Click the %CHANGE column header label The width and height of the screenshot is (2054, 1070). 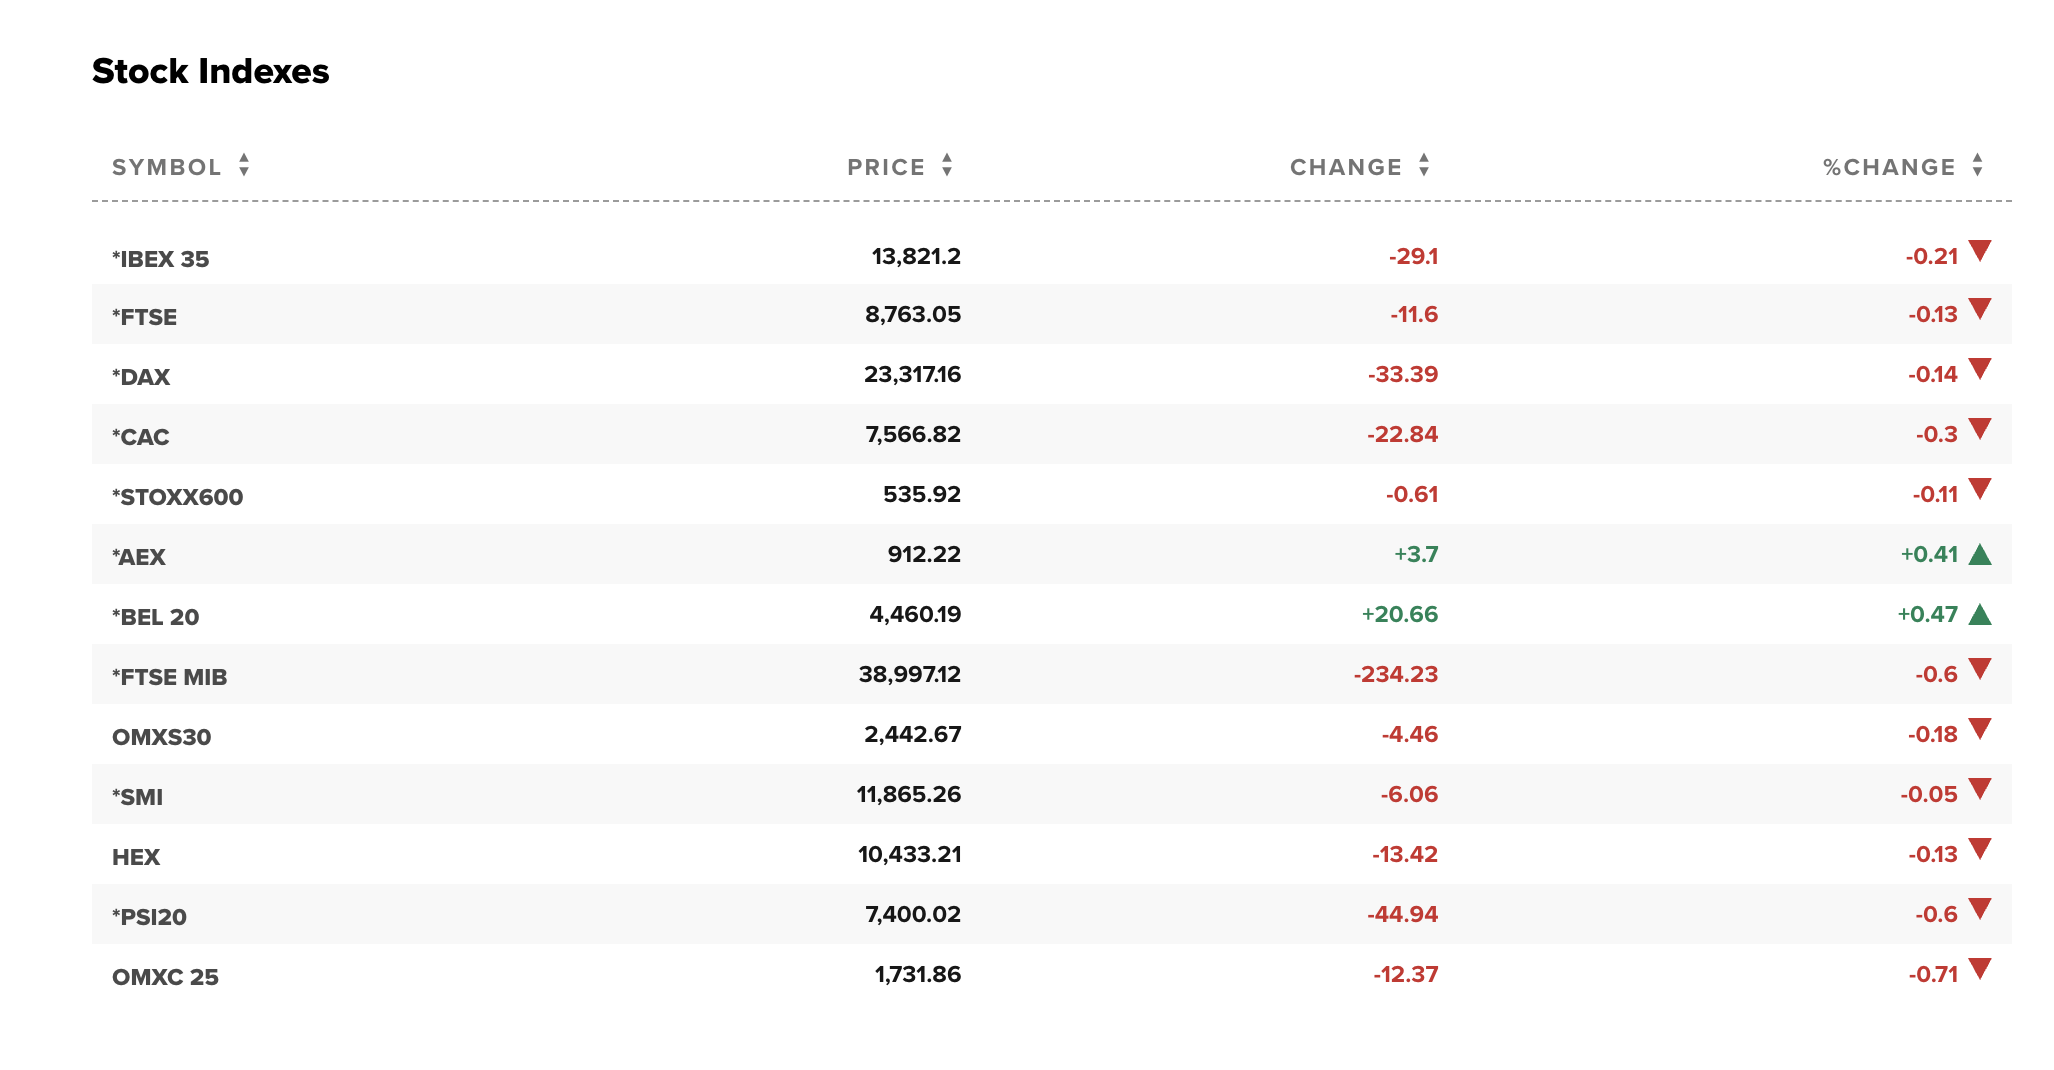point(1889,167)
